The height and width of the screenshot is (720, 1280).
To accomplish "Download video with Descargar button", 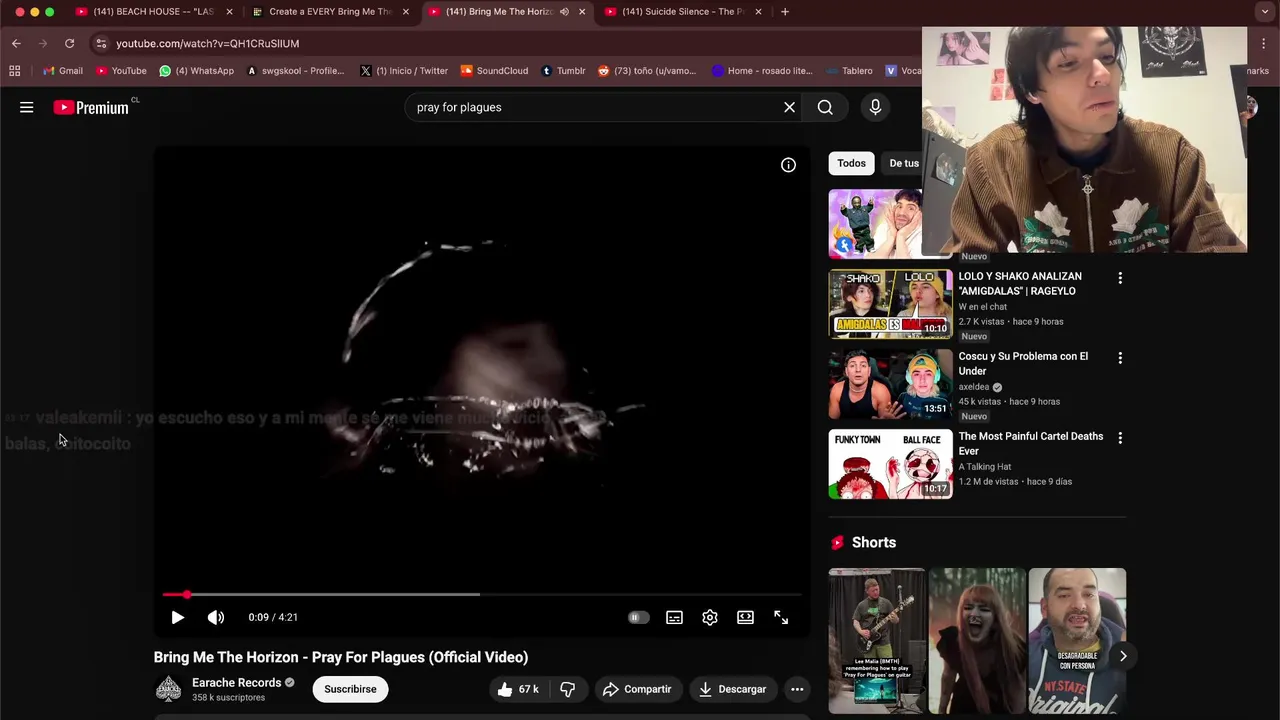I will (733, 689).
